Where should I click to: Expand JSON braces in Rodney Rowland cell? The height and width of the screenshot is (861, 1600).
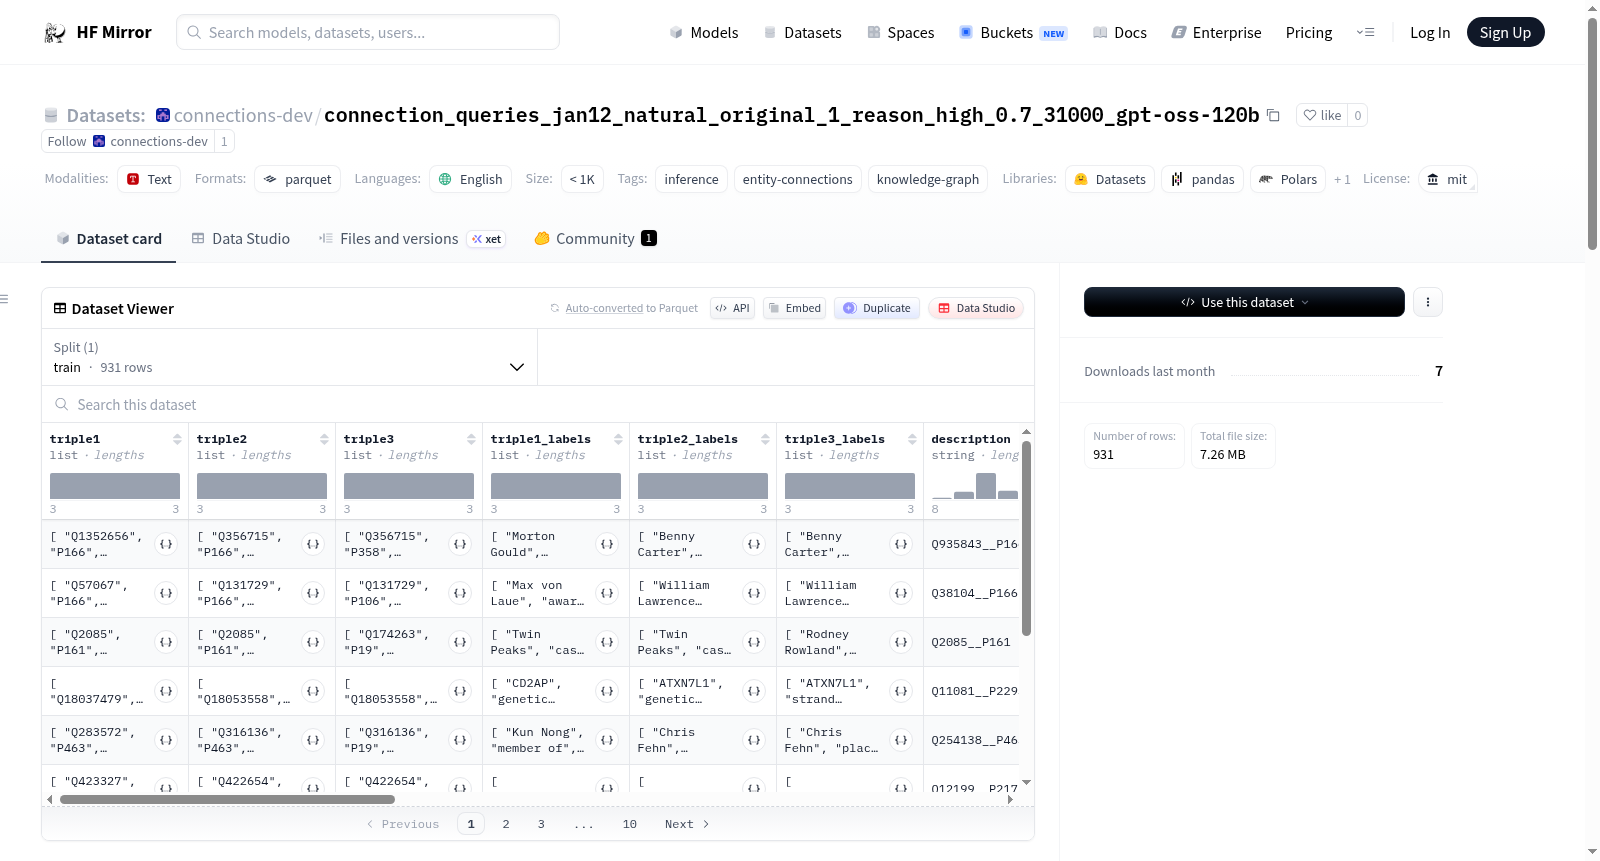(901, 642)
